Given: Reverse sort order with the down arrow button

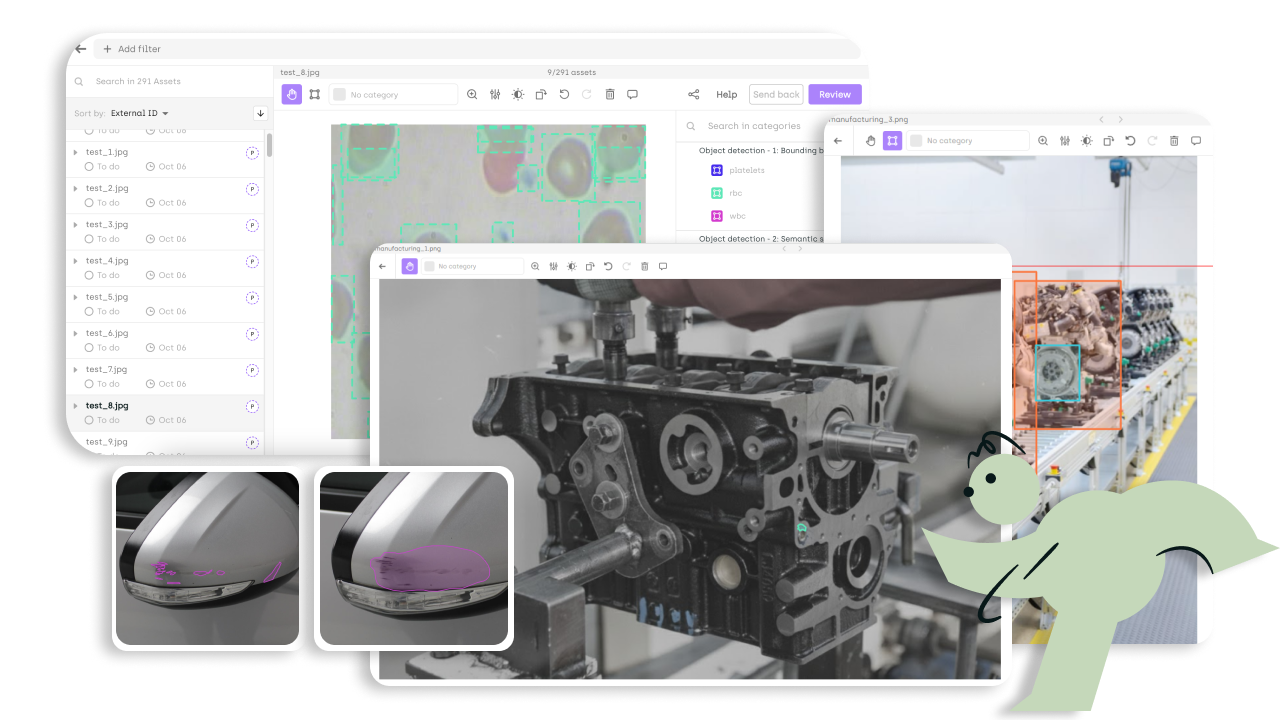Looking at the screenshot, I should (260, 113).
